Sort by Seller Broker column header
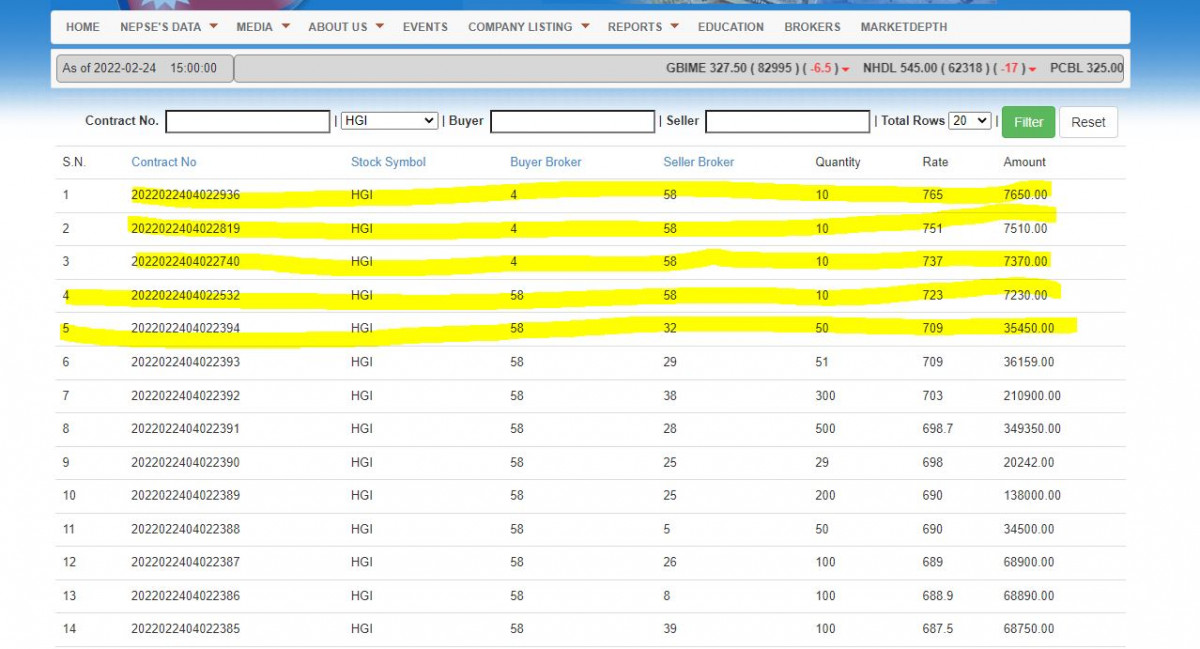Image resolution: width=1200 pixels, height=649 pixels. click(699, 162)
